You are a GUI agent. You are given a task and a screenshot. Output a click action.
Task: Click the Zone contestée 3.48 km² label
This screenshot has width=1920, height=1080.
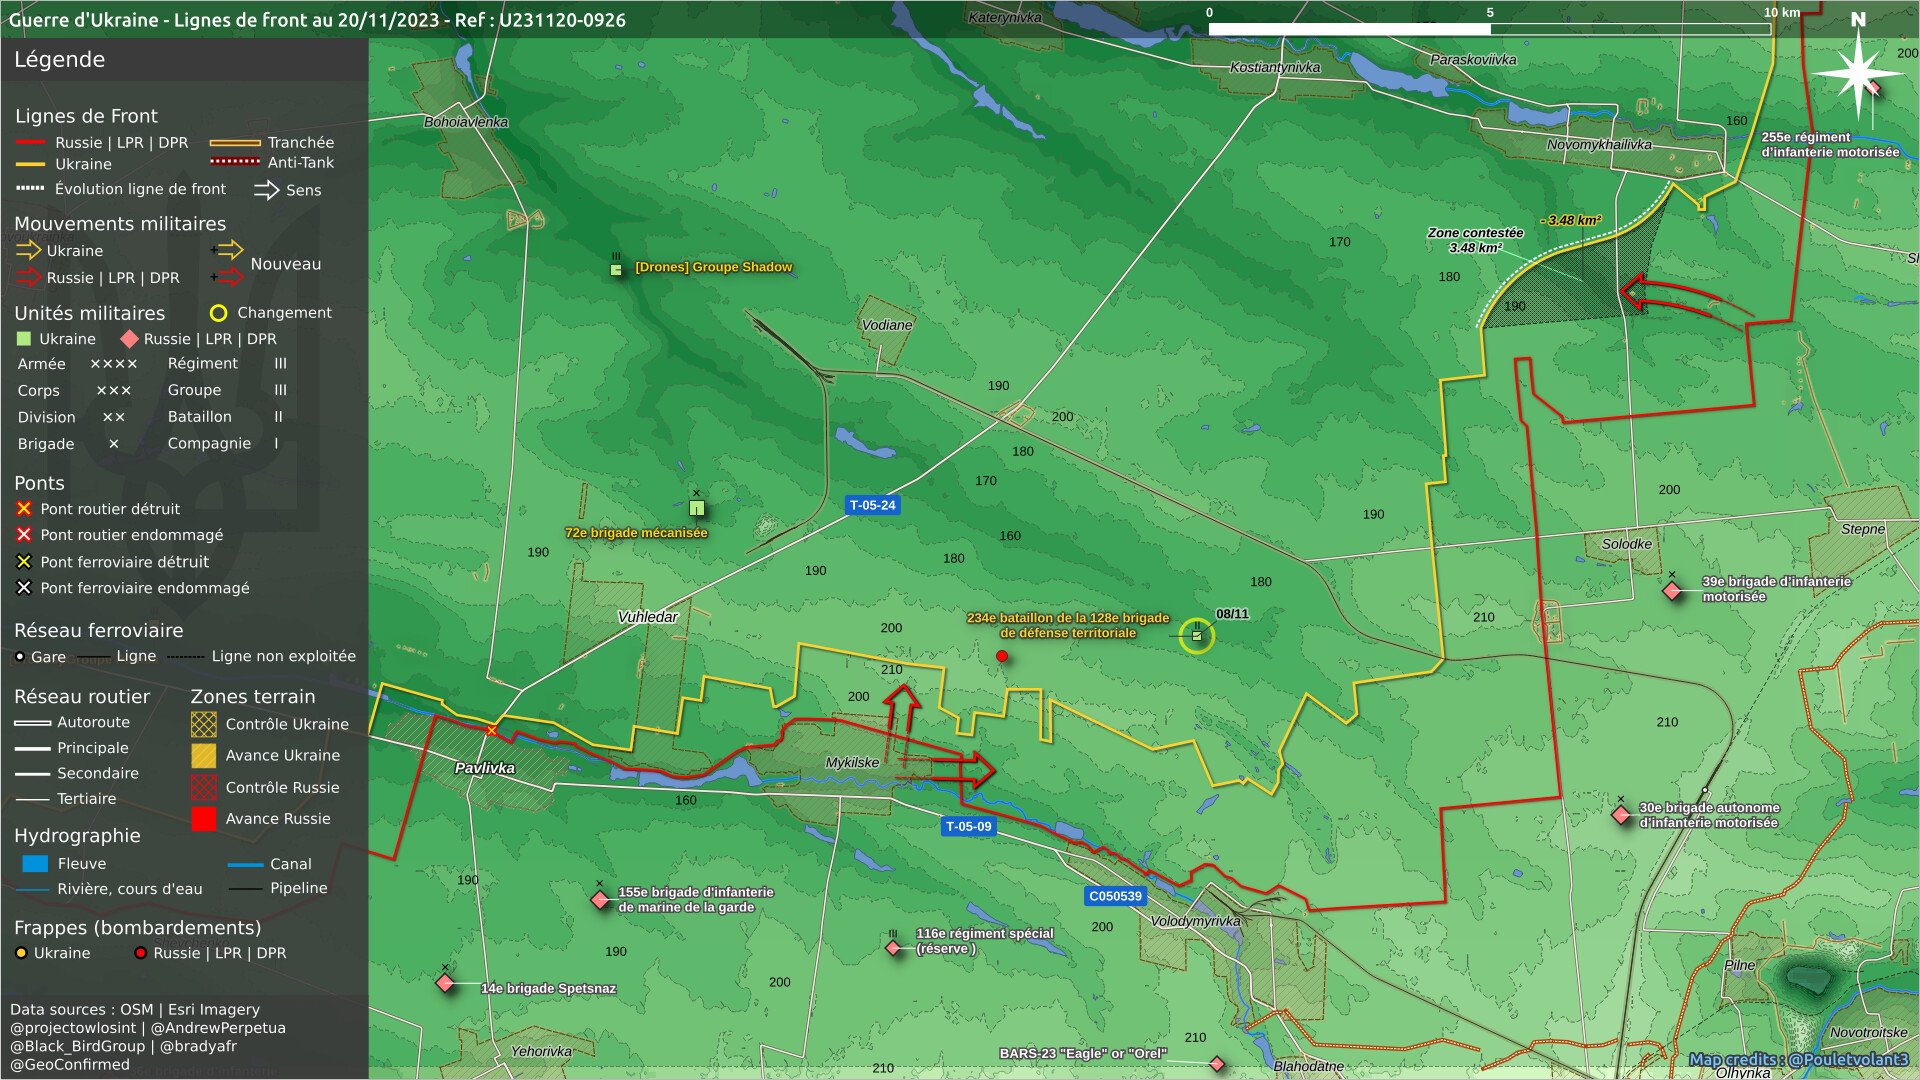pyautogui.click(x=1475, y=240)
